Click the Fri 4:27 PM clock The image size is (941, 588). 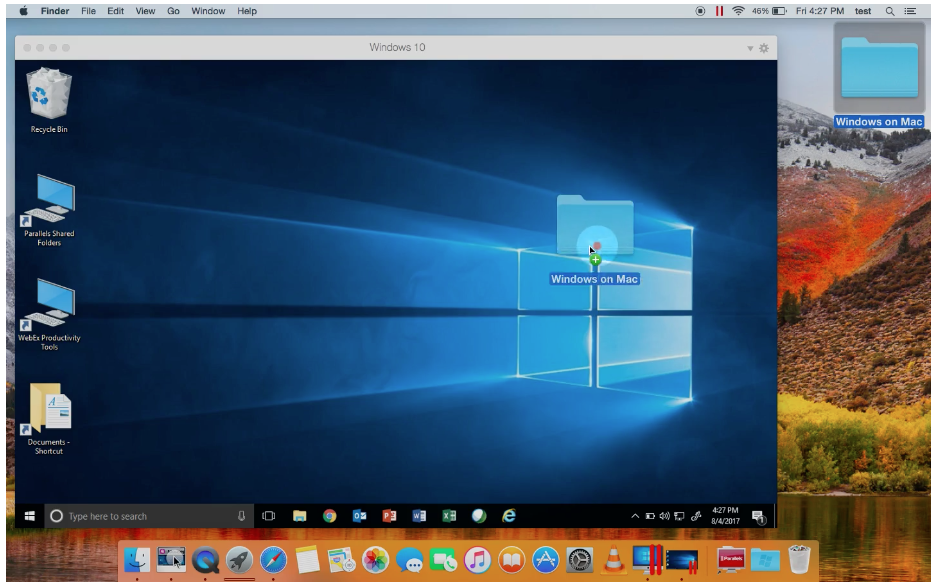coord(820,11)
